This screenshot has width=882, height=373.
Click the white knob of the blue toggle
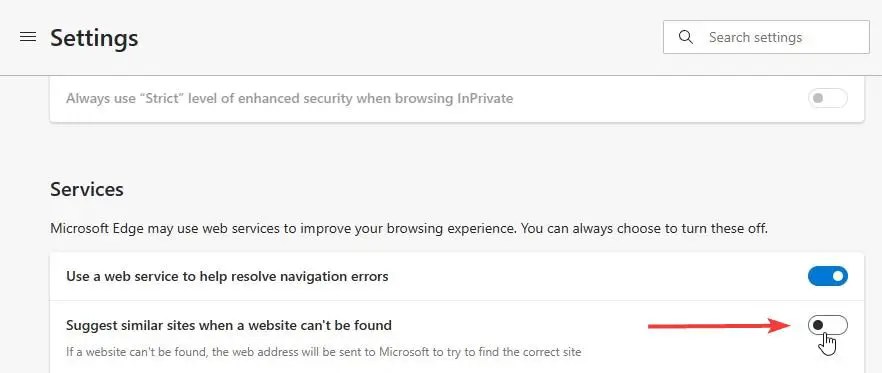[x=838, y=276]
